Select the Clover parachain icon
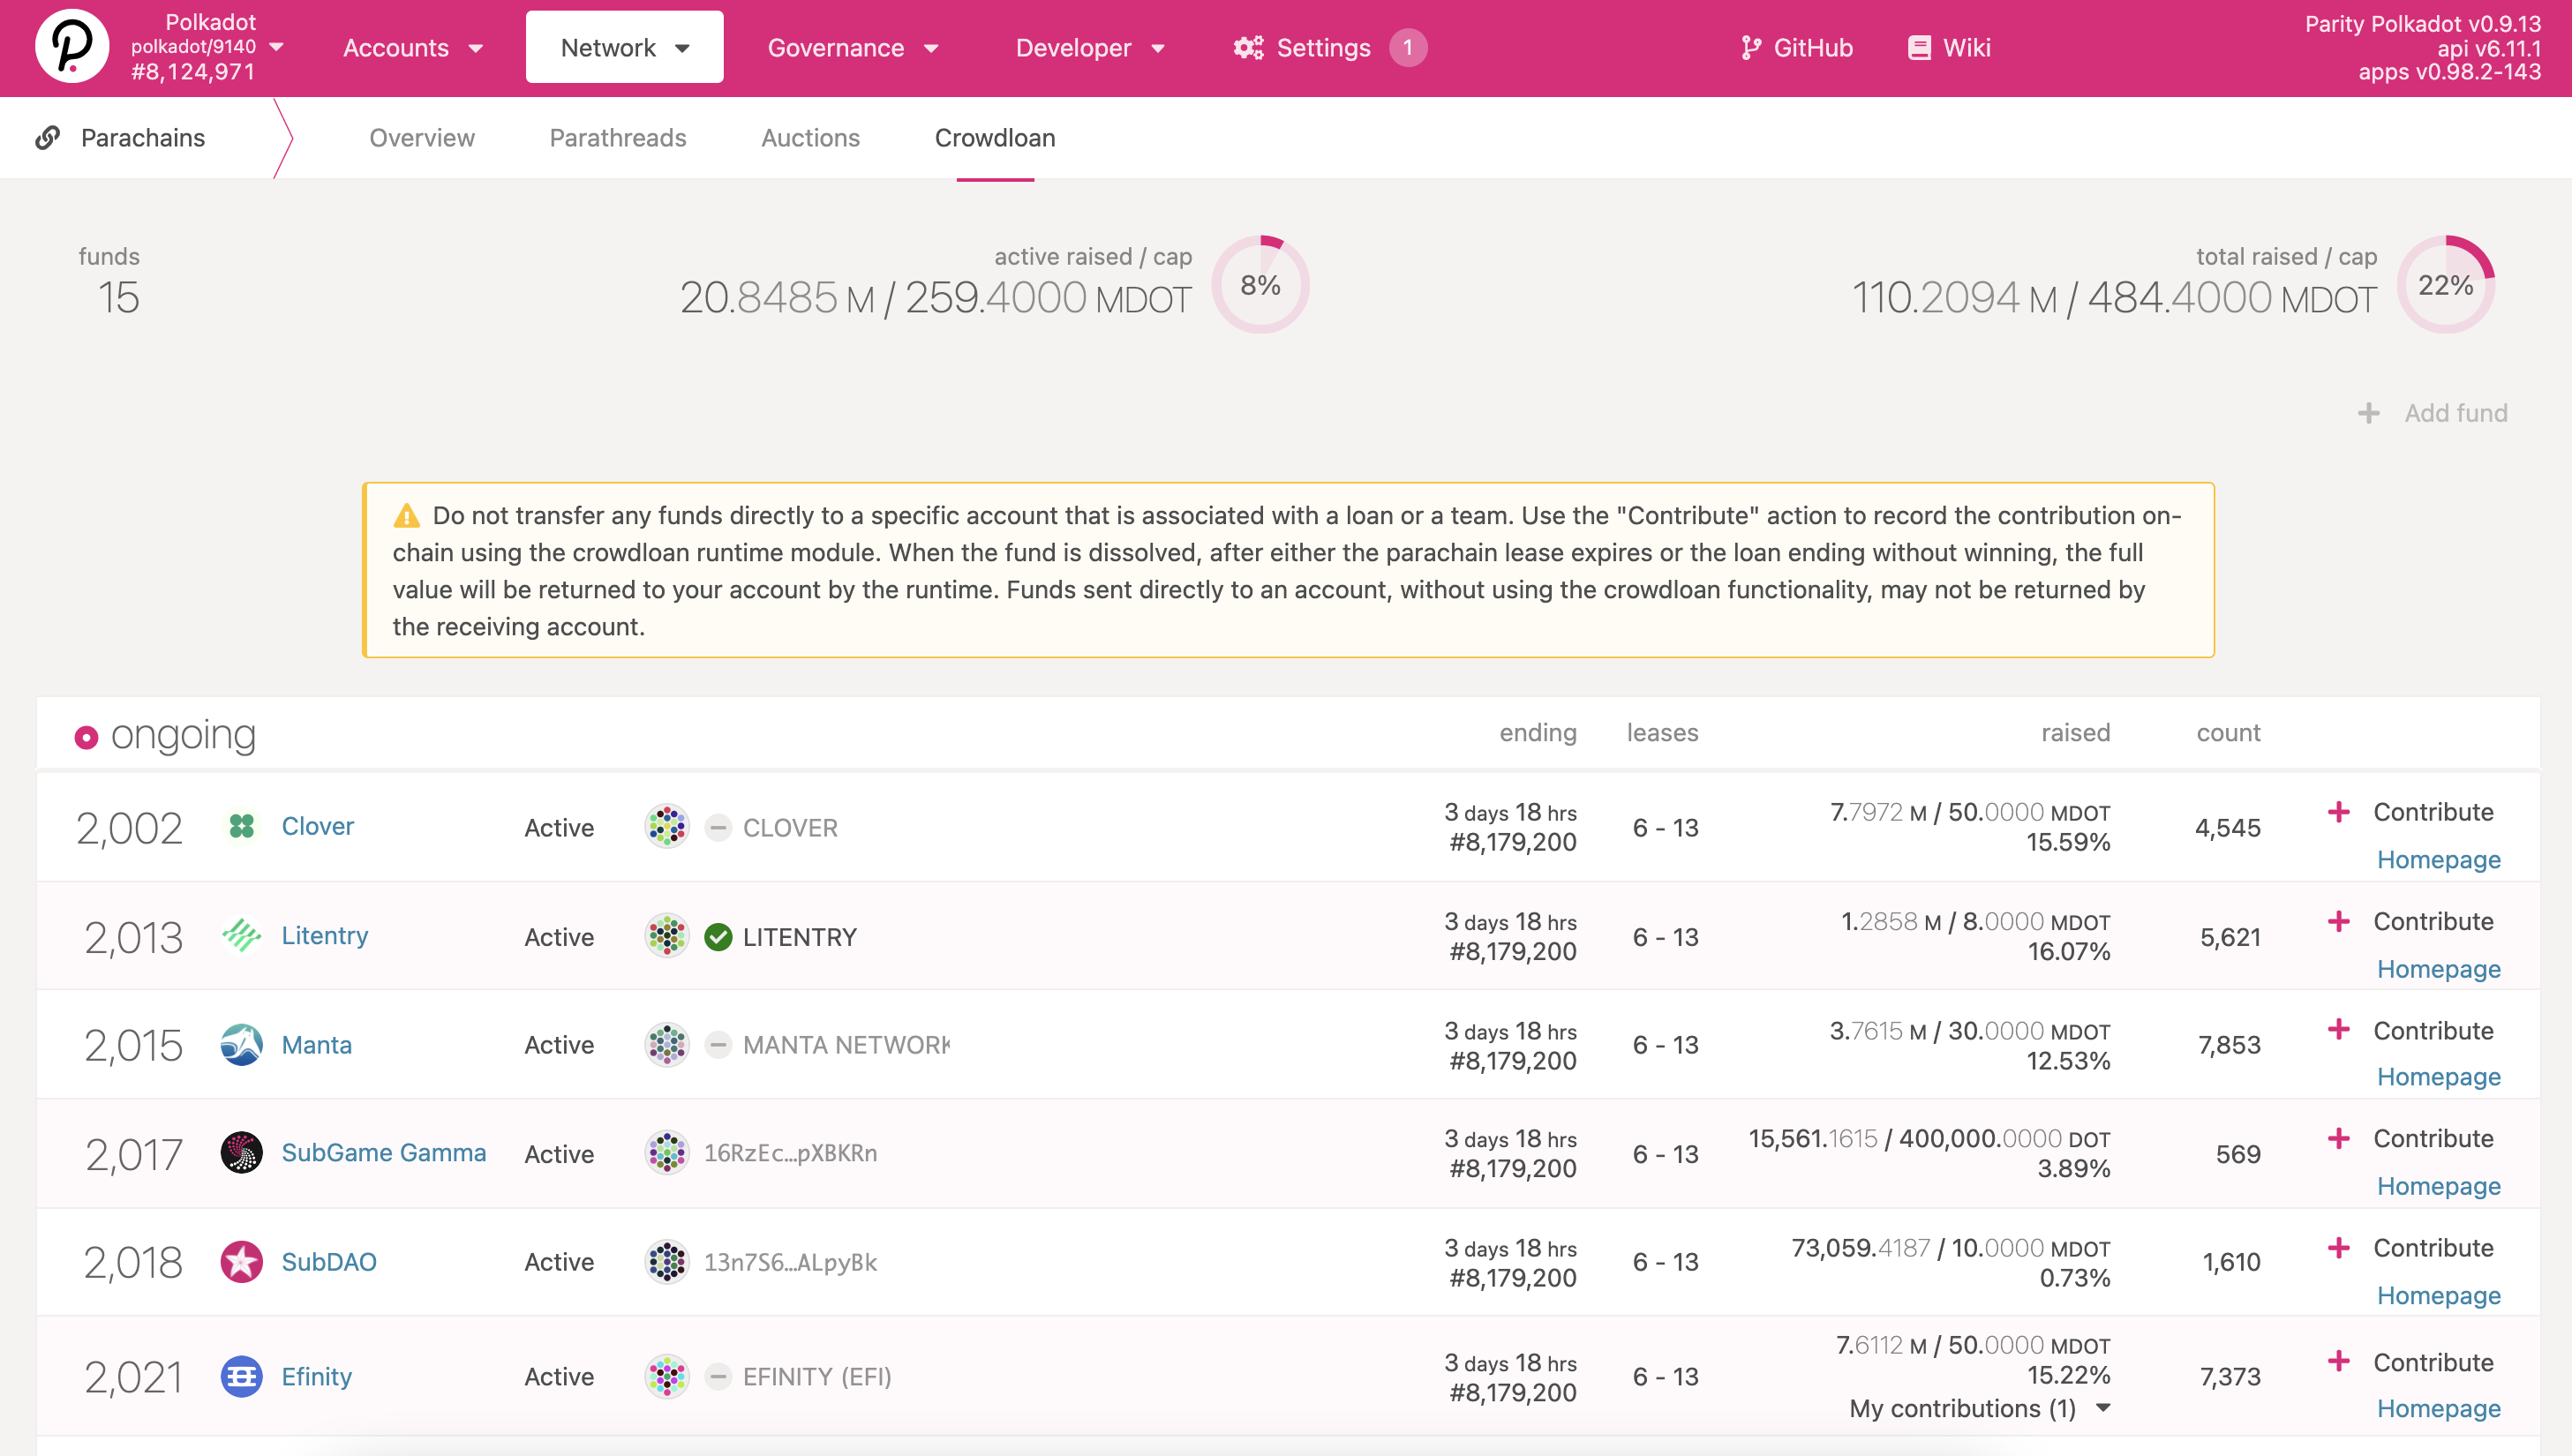Screen dimensions: 2572x1456 241,826
